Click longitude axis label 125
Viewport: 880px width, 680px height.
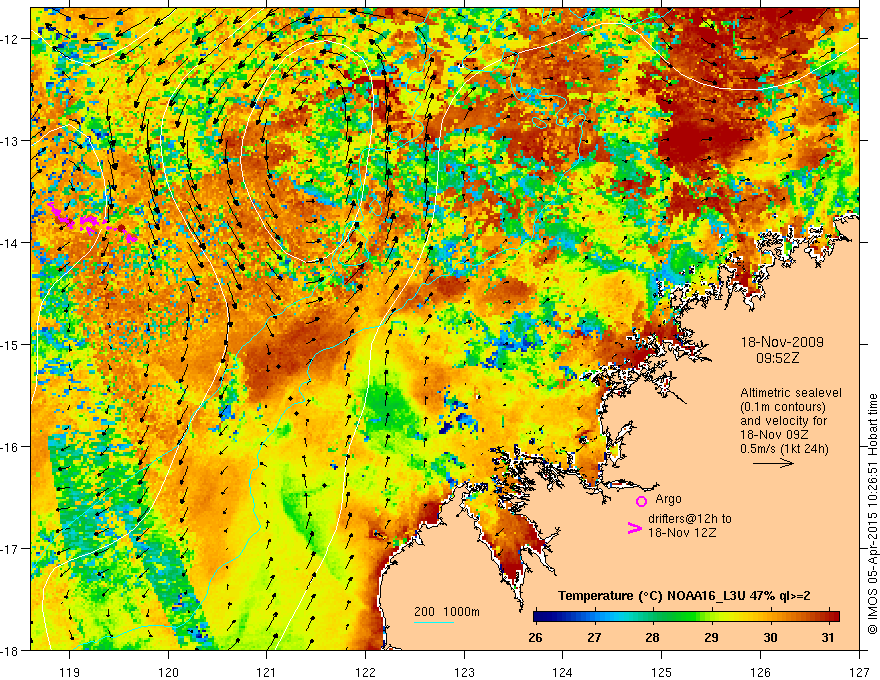(662, 672)
